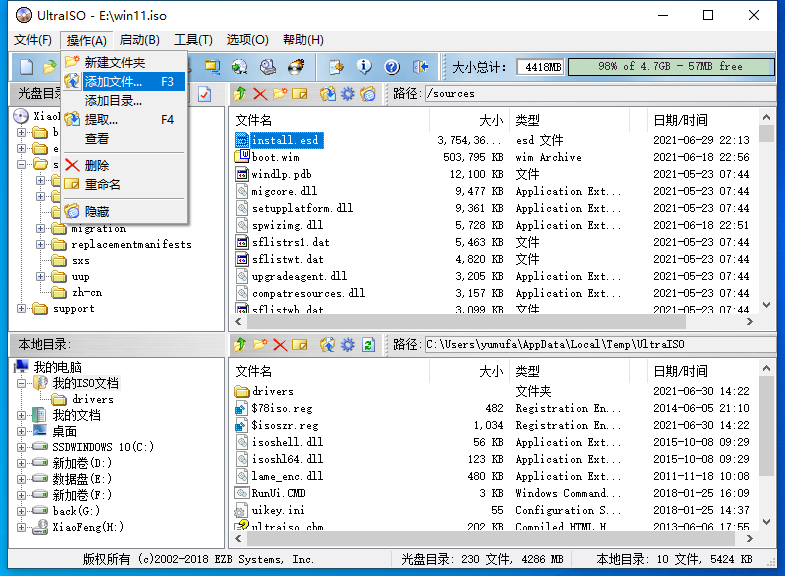
Task: Click the add-to-image icon in local toolbar
Action: (328, 344)
